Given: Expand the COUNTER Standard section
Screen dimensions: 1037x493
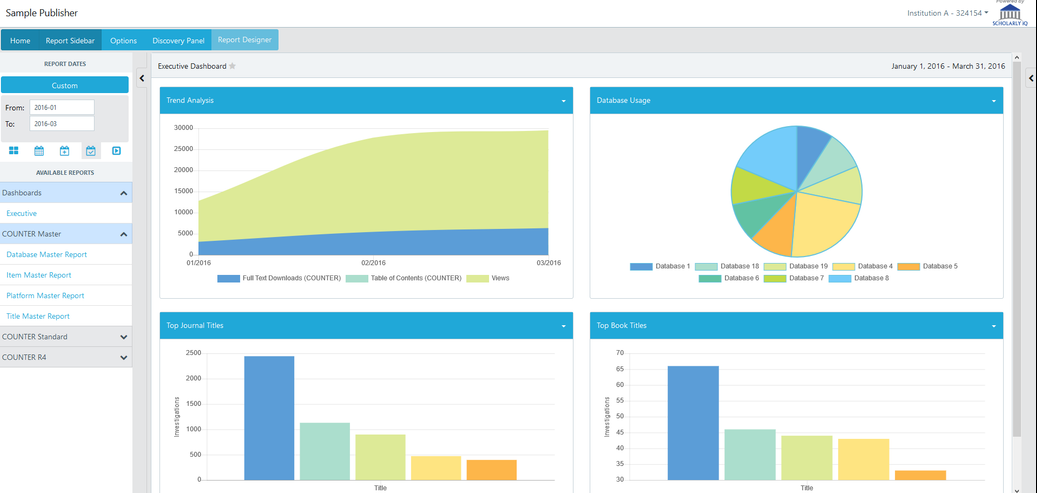Looking at the screenshot, I should click(66, 337).
